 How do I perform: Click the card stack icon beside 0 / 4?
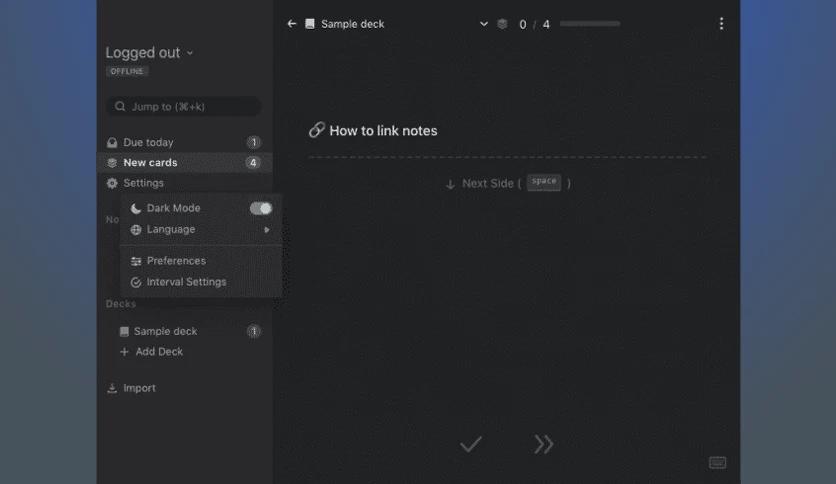[x=502, y=24]
